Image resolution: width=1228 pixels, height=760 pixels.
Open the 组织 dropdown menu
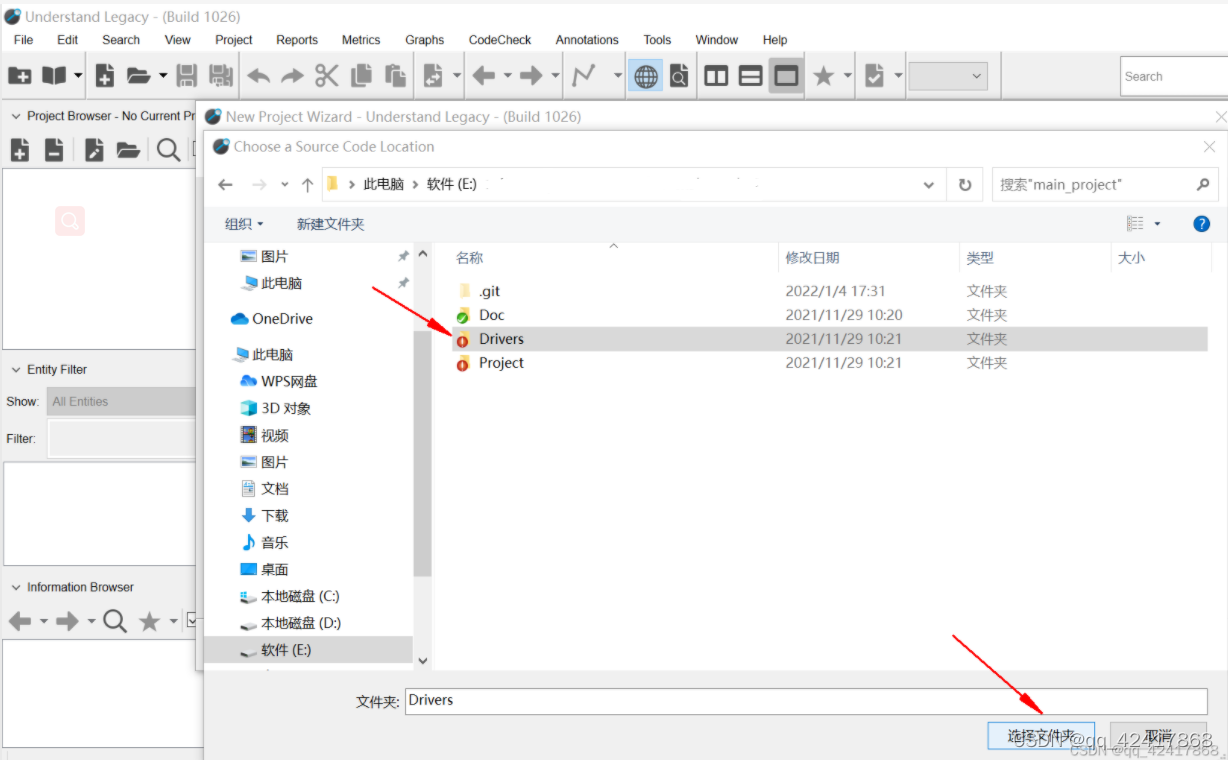tap(244, 224)
